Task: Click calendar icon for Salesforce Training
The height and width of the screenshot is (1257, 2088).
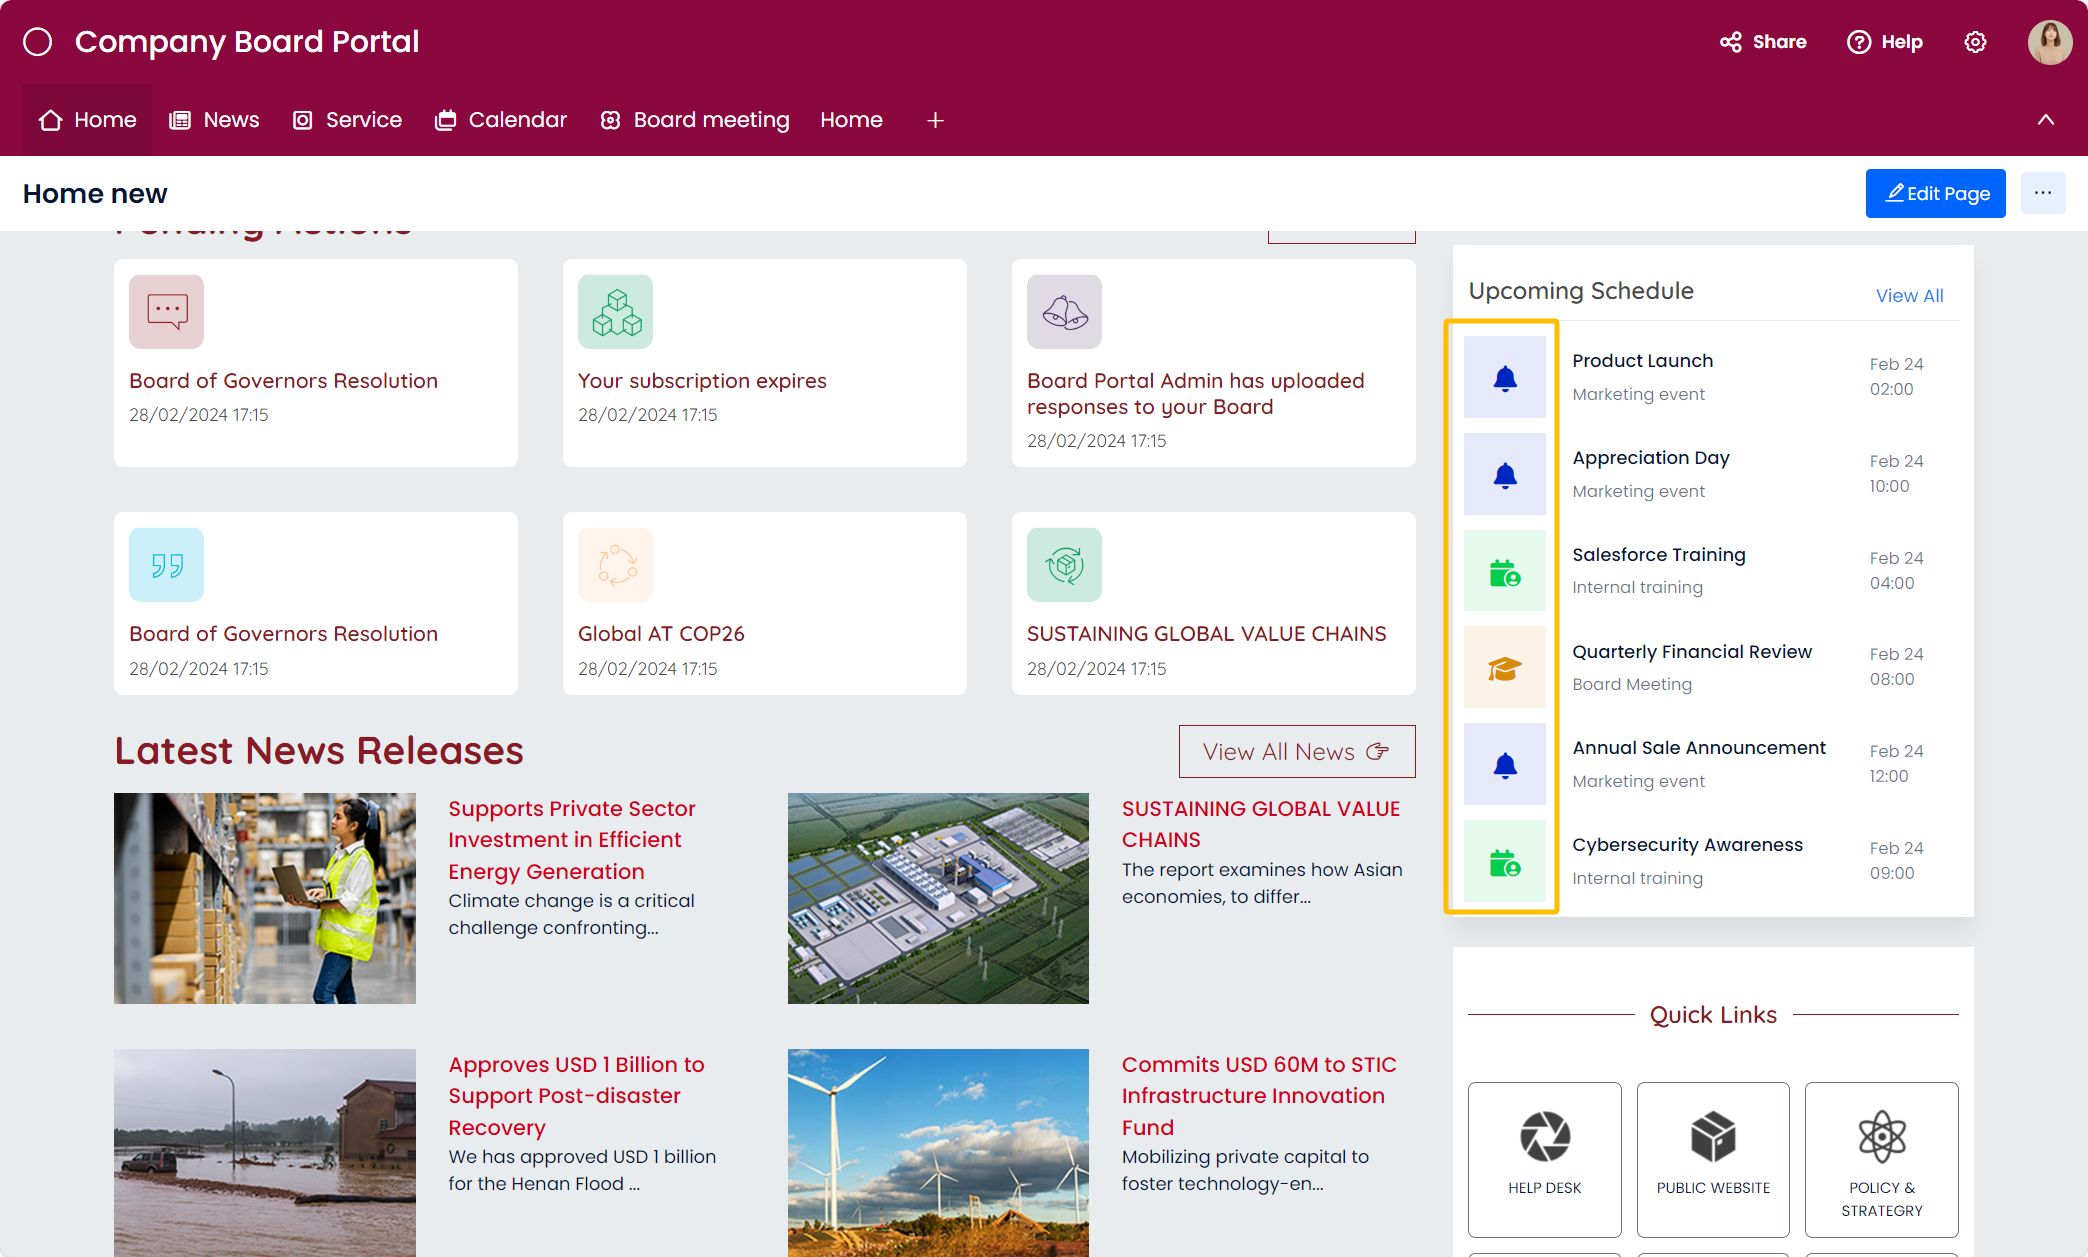Action: point(1505,571)
